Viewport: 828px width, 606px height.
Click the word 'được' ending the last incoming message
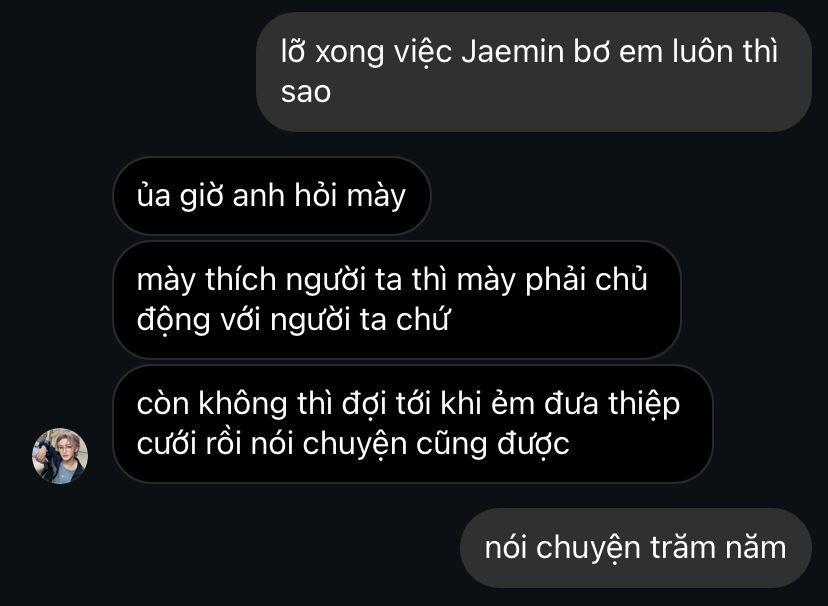click(x=533, y=445)
